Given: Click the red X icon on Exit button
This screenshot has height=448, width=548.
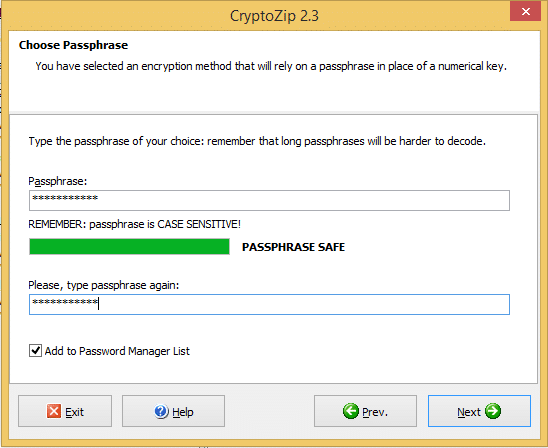Looking at the screenshot, I should pyautogui.click(x=54, y=411).
